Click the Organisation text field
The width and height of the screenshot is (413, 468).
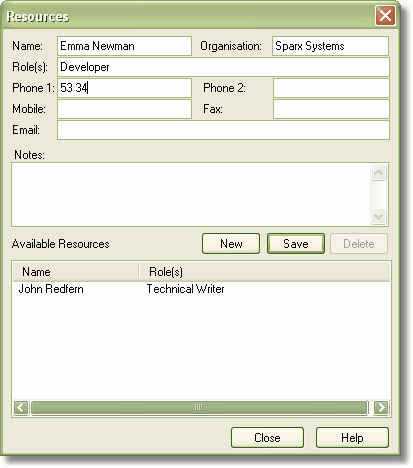[330, 46]
